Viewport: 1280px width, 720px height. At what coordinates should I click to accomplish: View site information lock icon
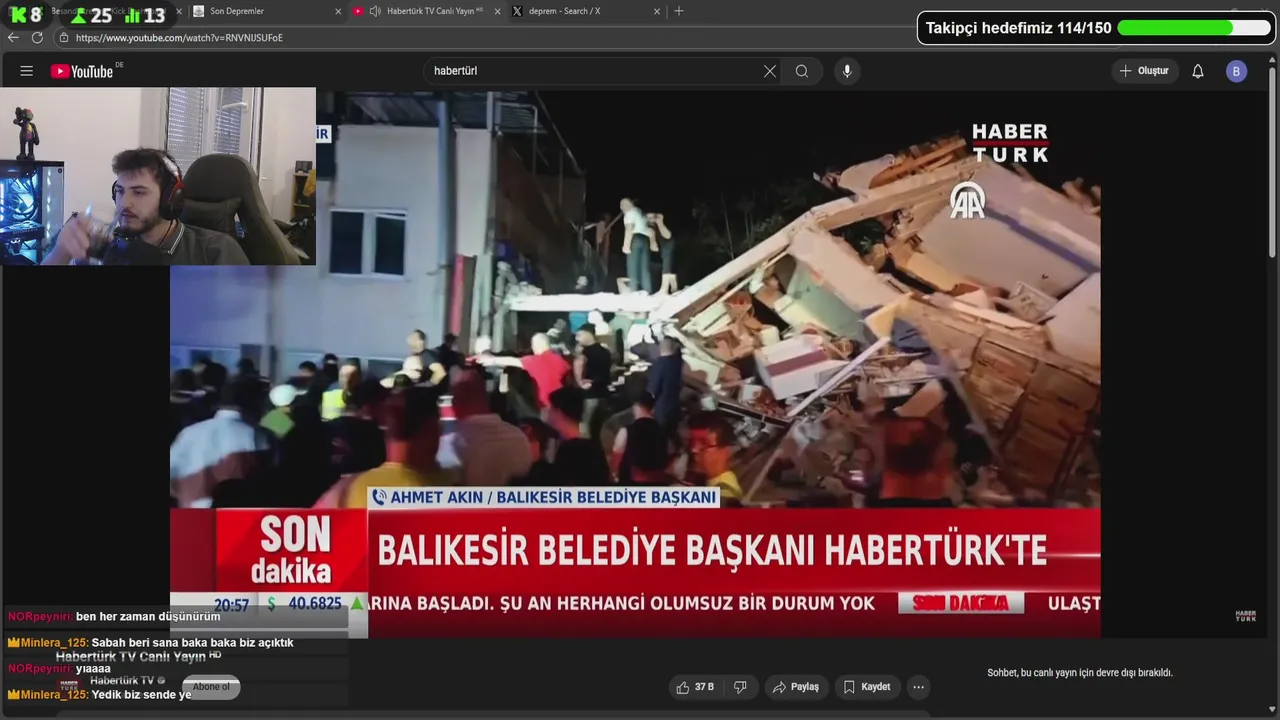[x=63, y=37]
